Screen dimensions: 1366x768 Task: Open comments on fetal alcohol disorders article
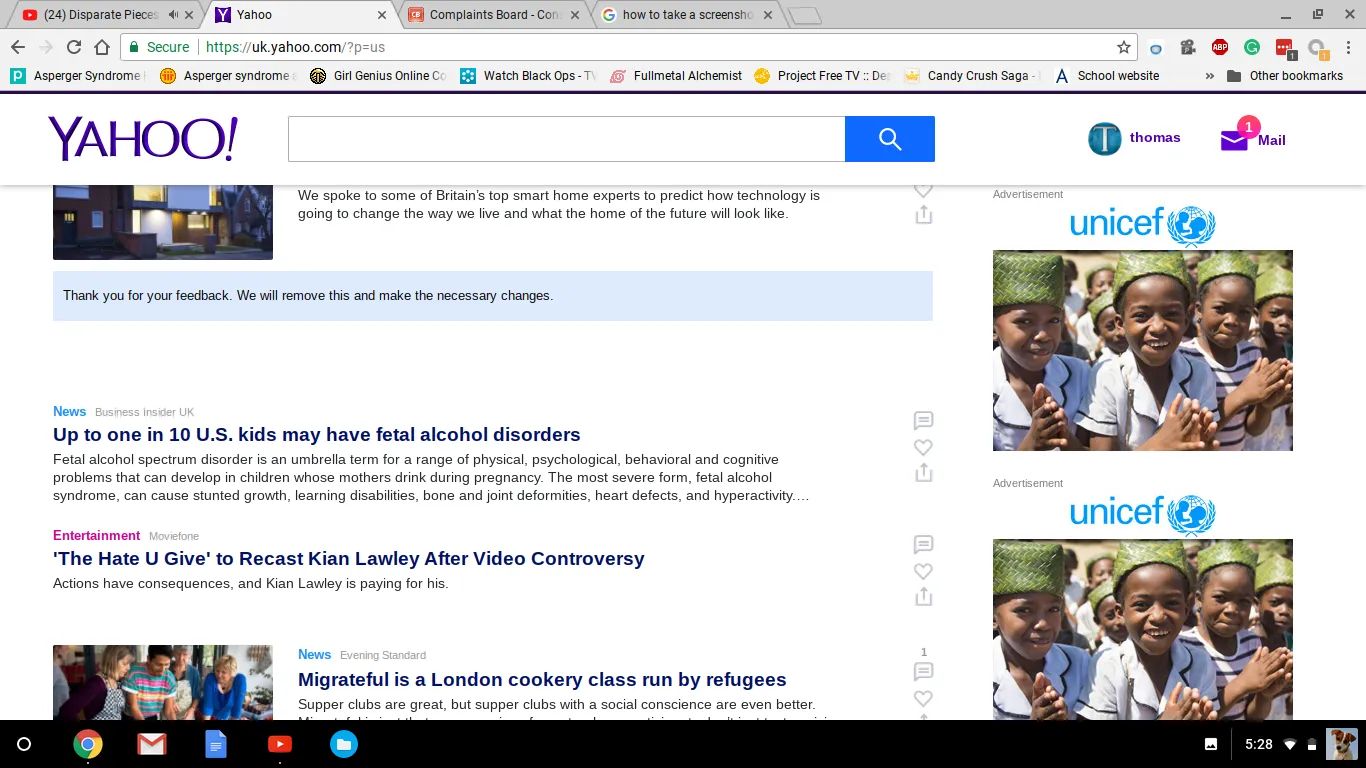tap(923, 421)
